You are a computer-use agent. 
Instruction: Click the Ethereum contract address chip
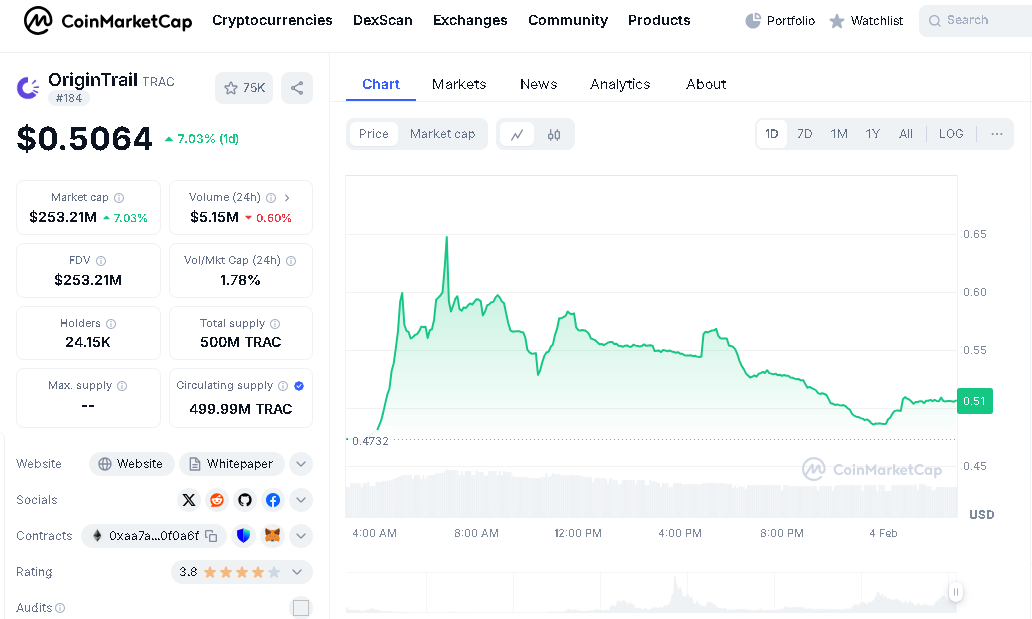[154, 536]
